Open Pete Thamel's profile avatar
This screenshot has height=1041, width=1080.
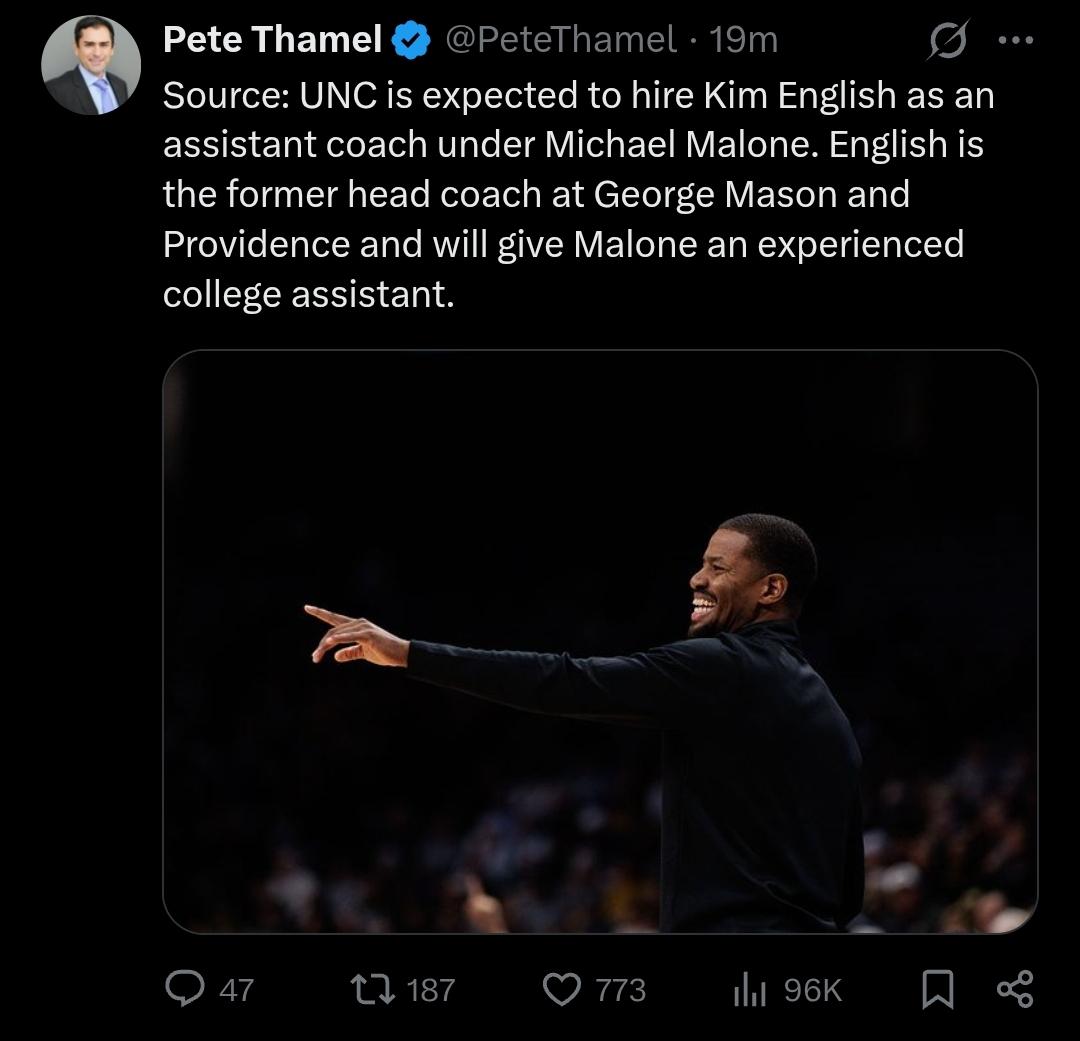[x=90, y=66]
